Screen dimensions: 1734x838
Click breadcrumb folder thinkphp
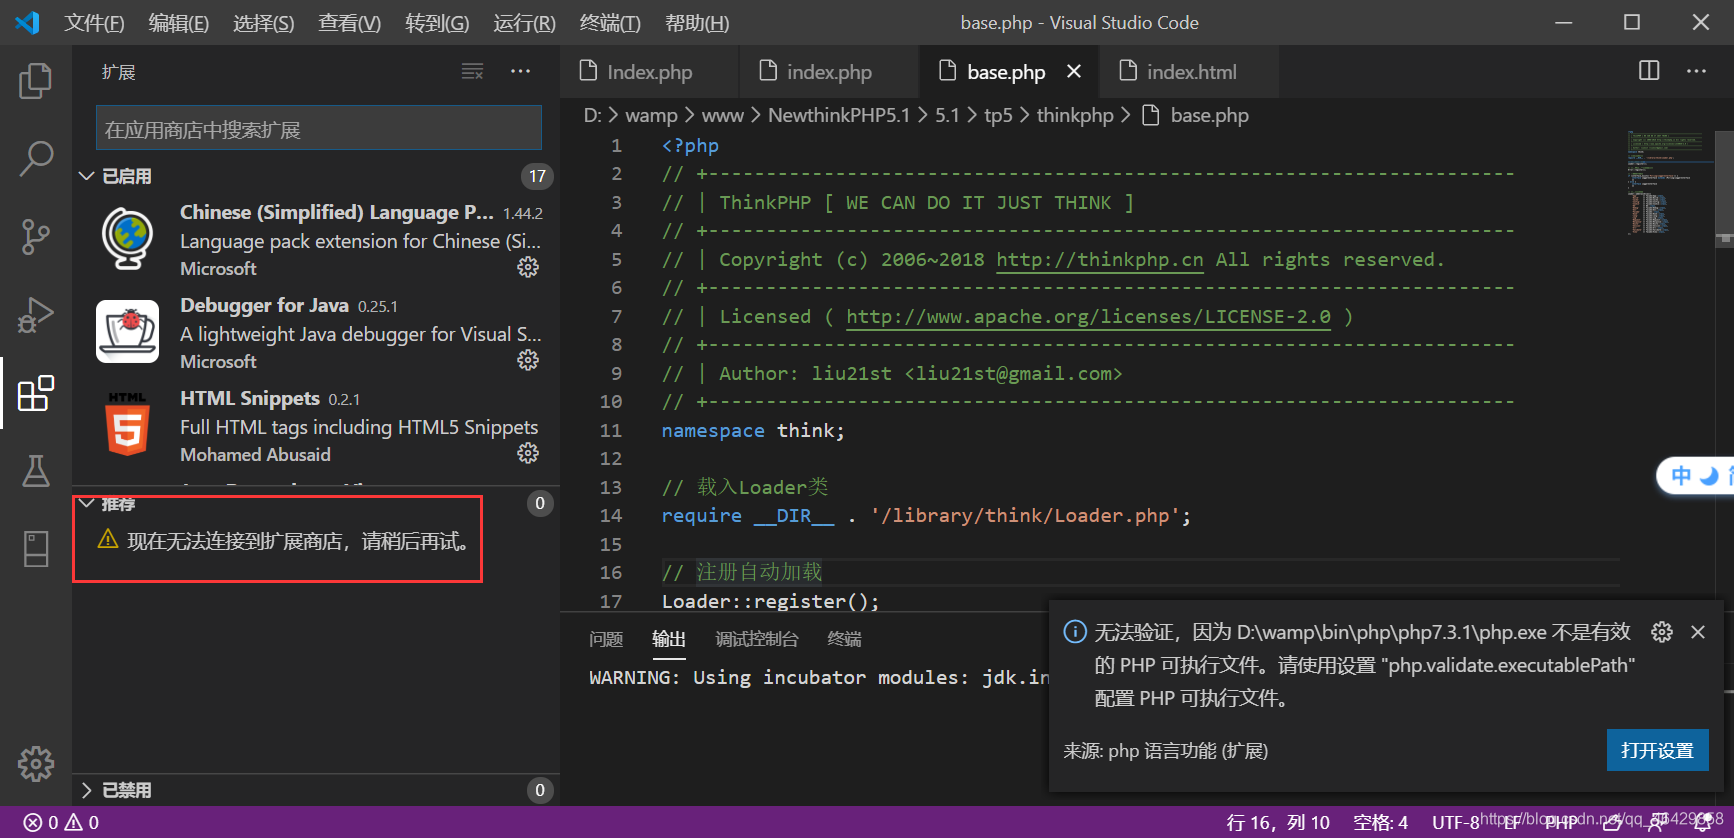[x=1075, y=115]
